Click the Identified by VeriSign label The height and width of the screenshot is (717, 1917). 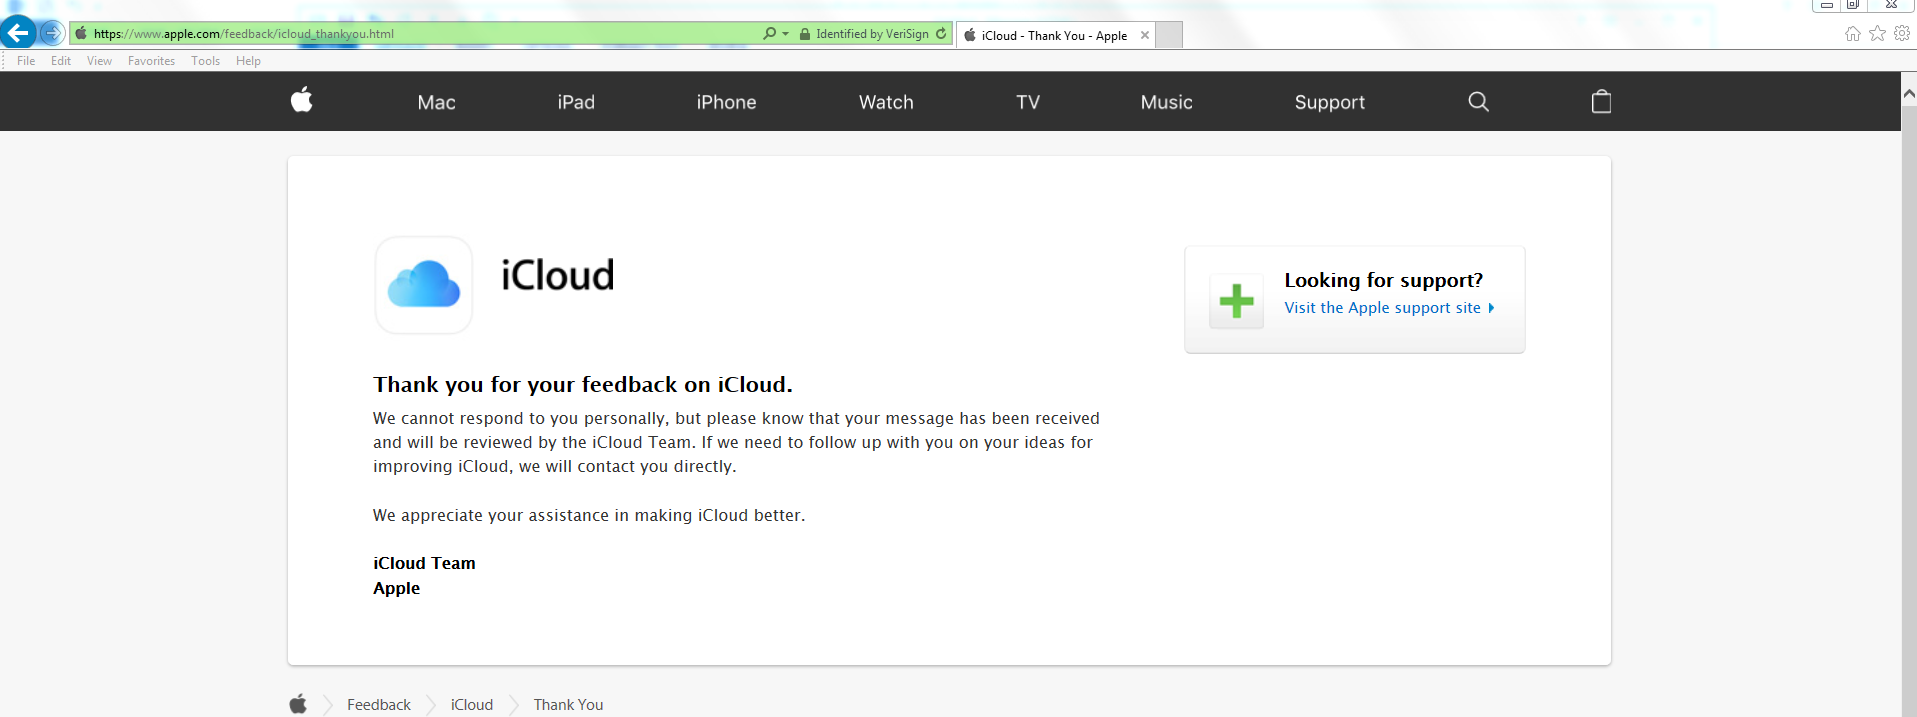pos(872,34)
